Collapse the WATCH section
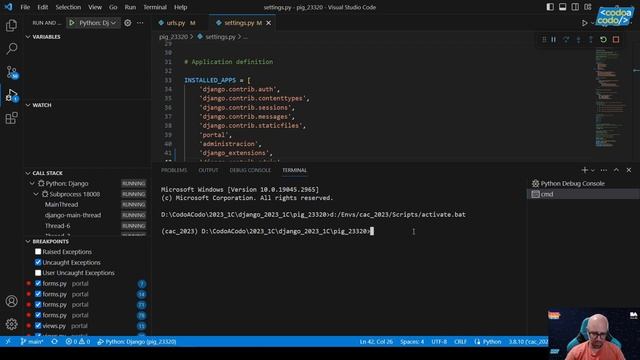 coord(28,105)
